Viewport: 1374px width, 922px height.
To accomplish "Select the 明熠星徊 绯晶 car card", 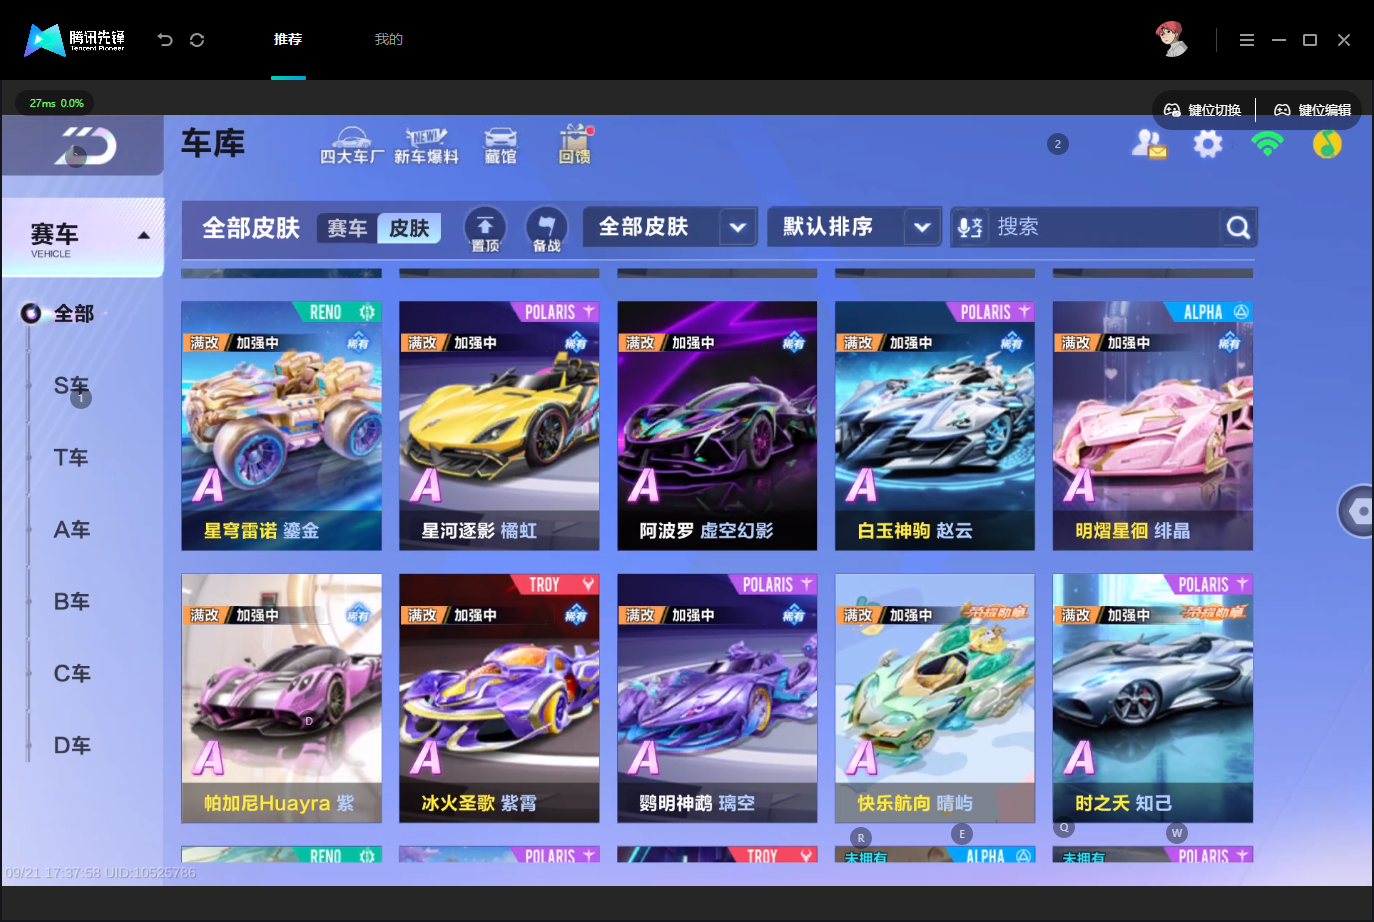I will 1153,426.
